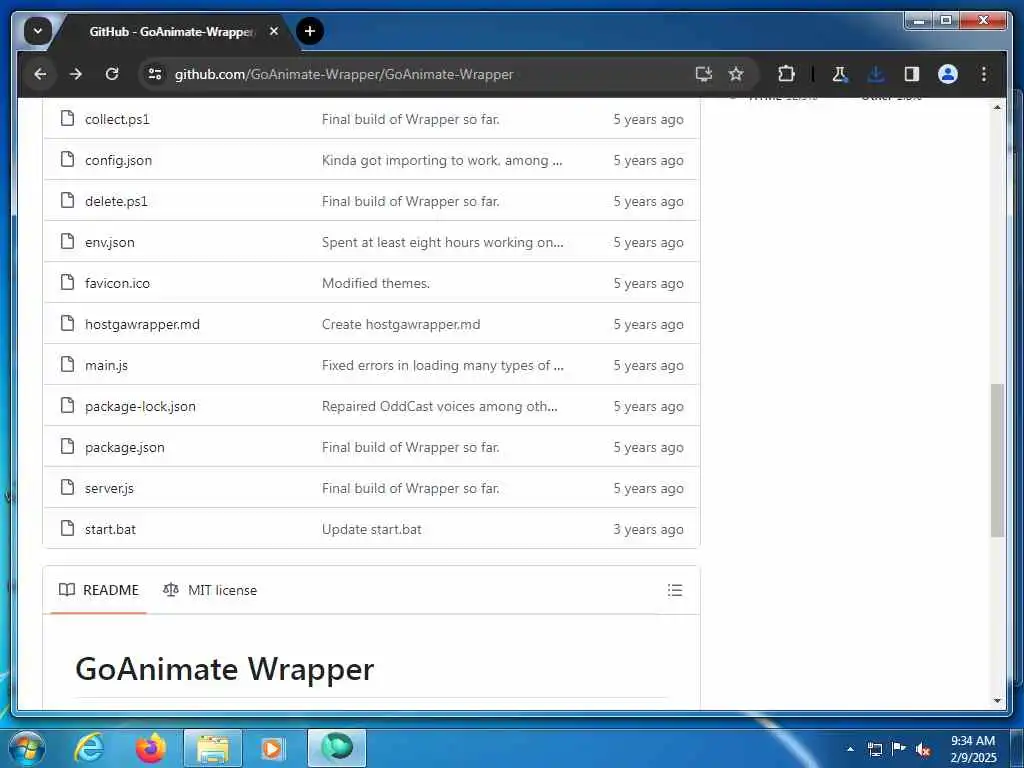Open the package-lock.json file
This screenshot has width=1024, height=768.
click(140, 406)
